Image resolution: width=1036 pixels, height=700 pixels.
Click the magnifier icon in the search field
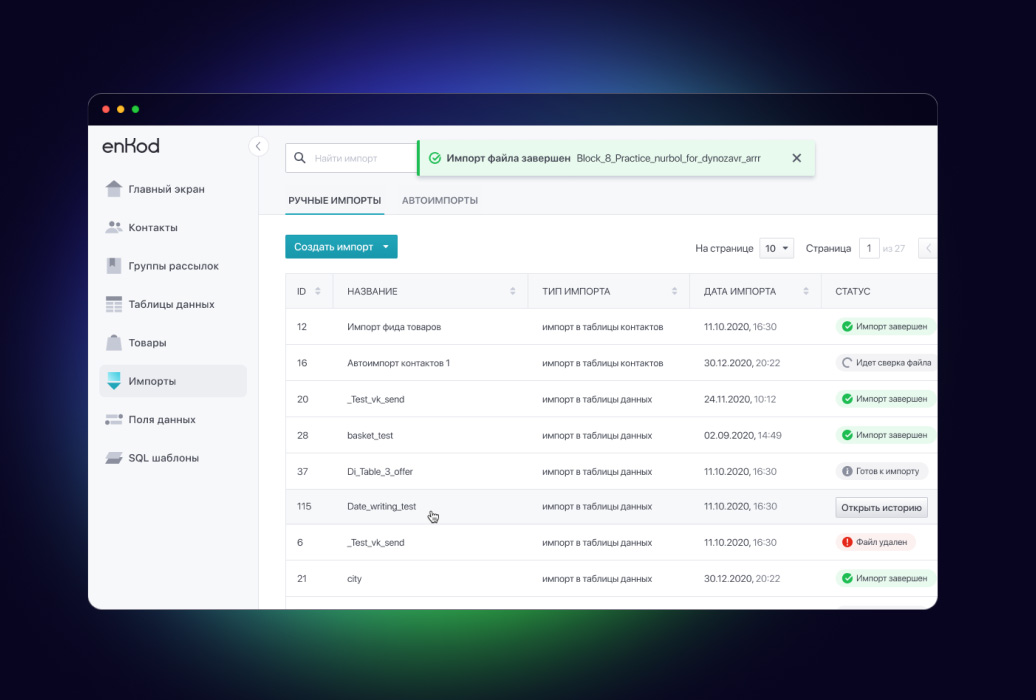click(x=299, y=157)
